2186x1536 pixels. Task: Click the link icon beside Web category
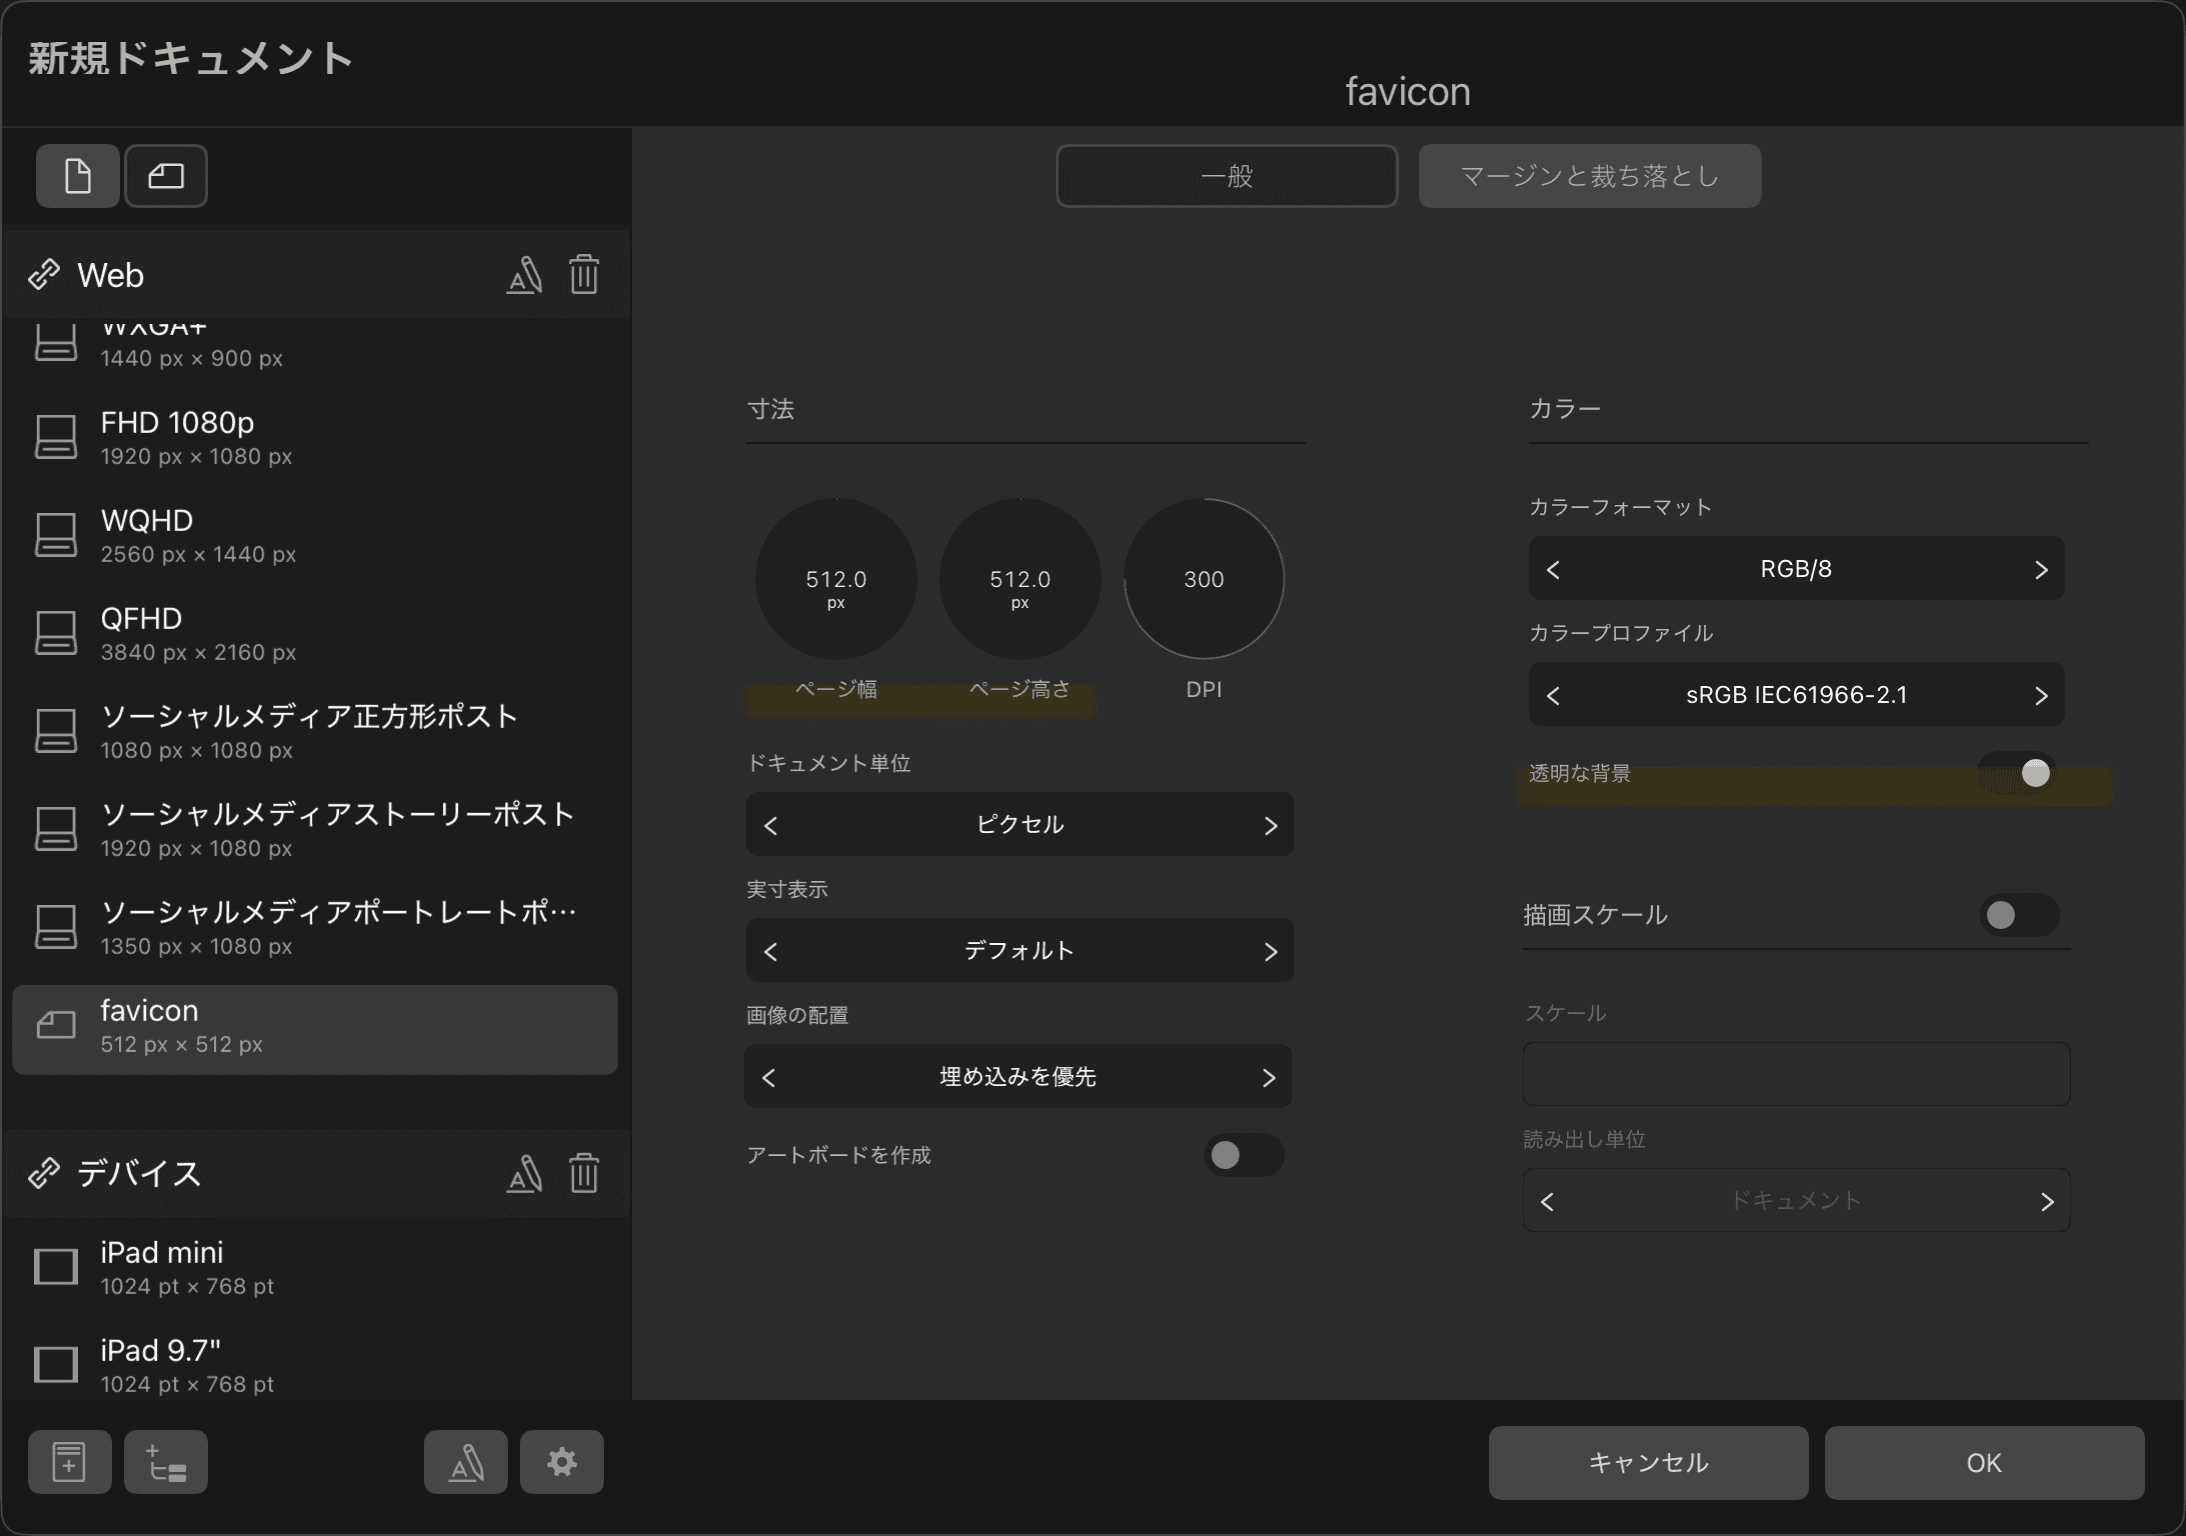point(44,275)
